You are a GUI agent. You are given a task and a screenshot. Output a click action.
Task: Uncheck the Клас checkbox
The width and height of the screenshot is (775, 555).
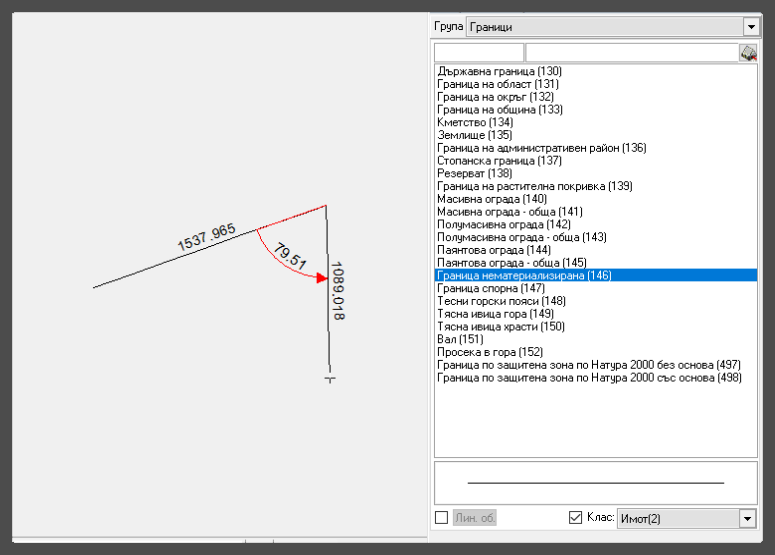(575, 518)
